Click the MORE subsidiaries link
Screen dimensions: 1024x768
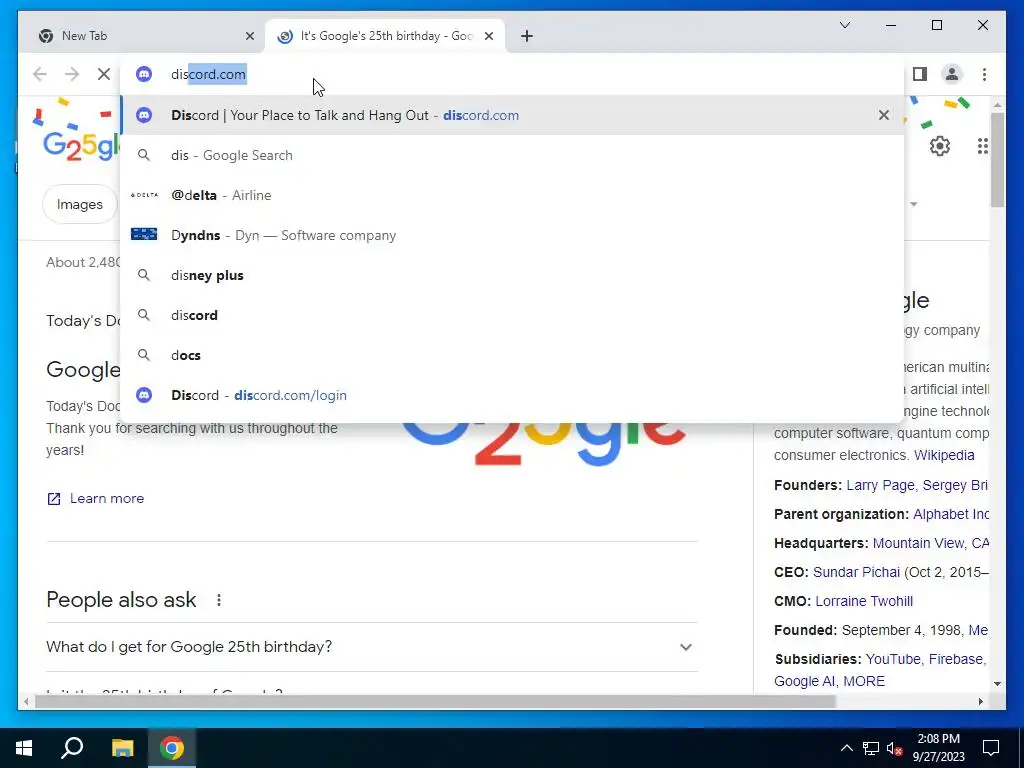tap(864, 681)
